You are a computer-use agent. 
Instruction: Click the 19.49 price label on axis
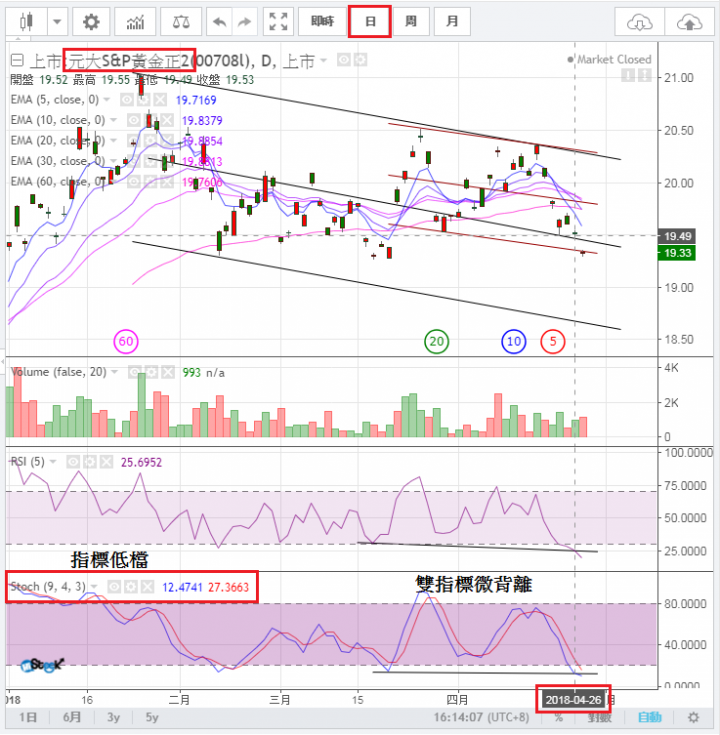pos(677,236)
